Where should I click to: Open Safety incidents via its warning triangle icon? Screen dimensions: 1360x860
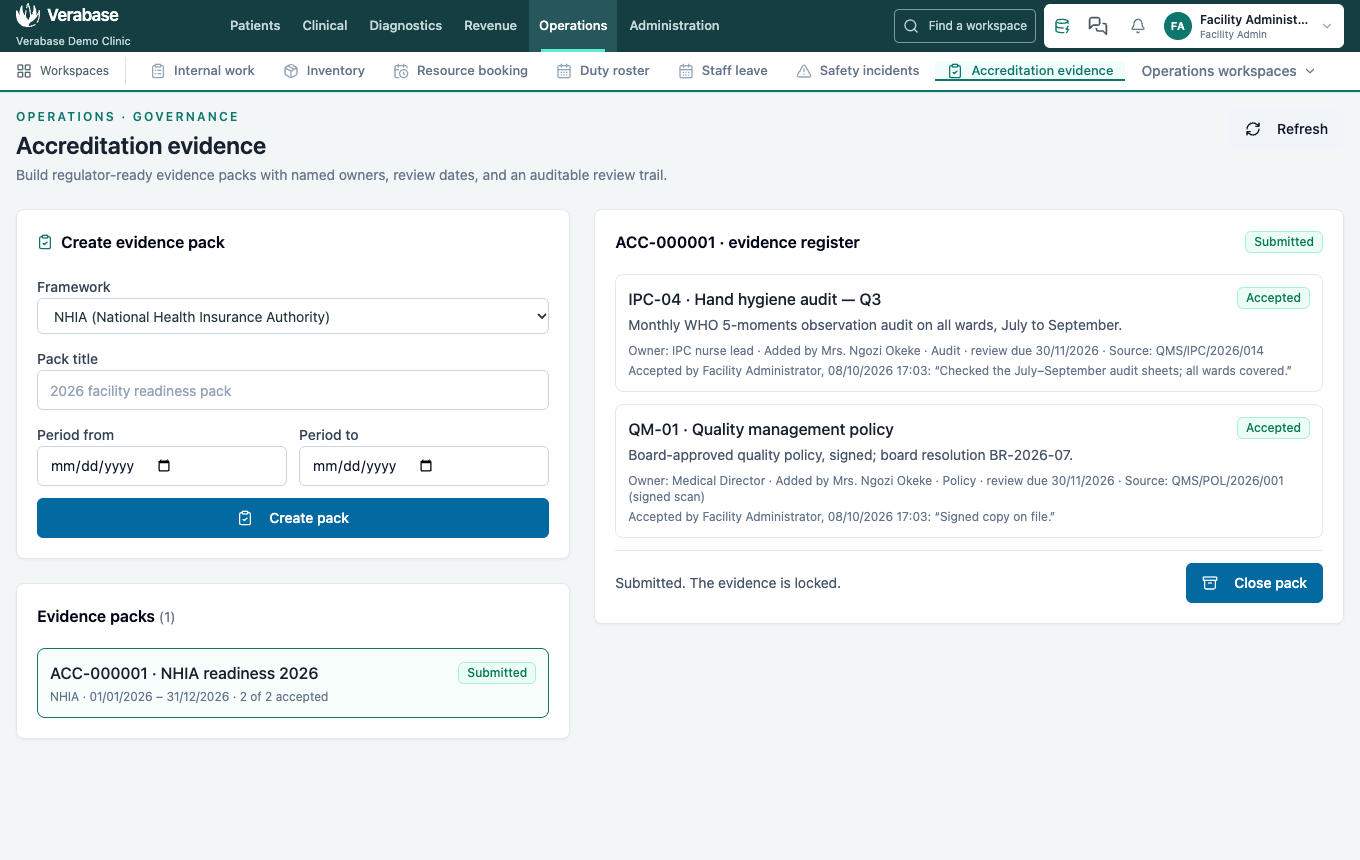point(804,71)
